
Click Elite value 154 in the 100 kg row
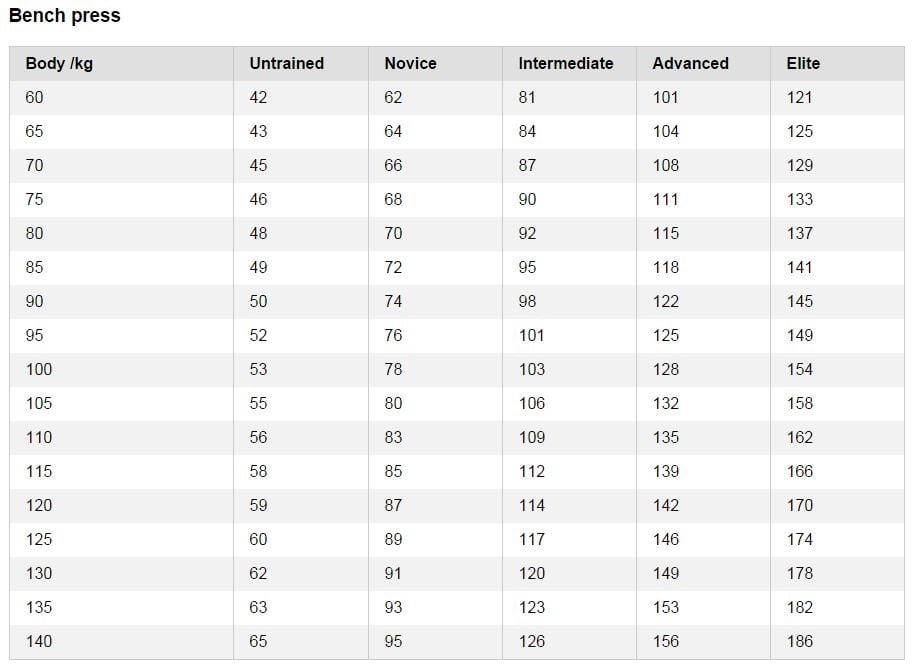[x=799, y=369]
